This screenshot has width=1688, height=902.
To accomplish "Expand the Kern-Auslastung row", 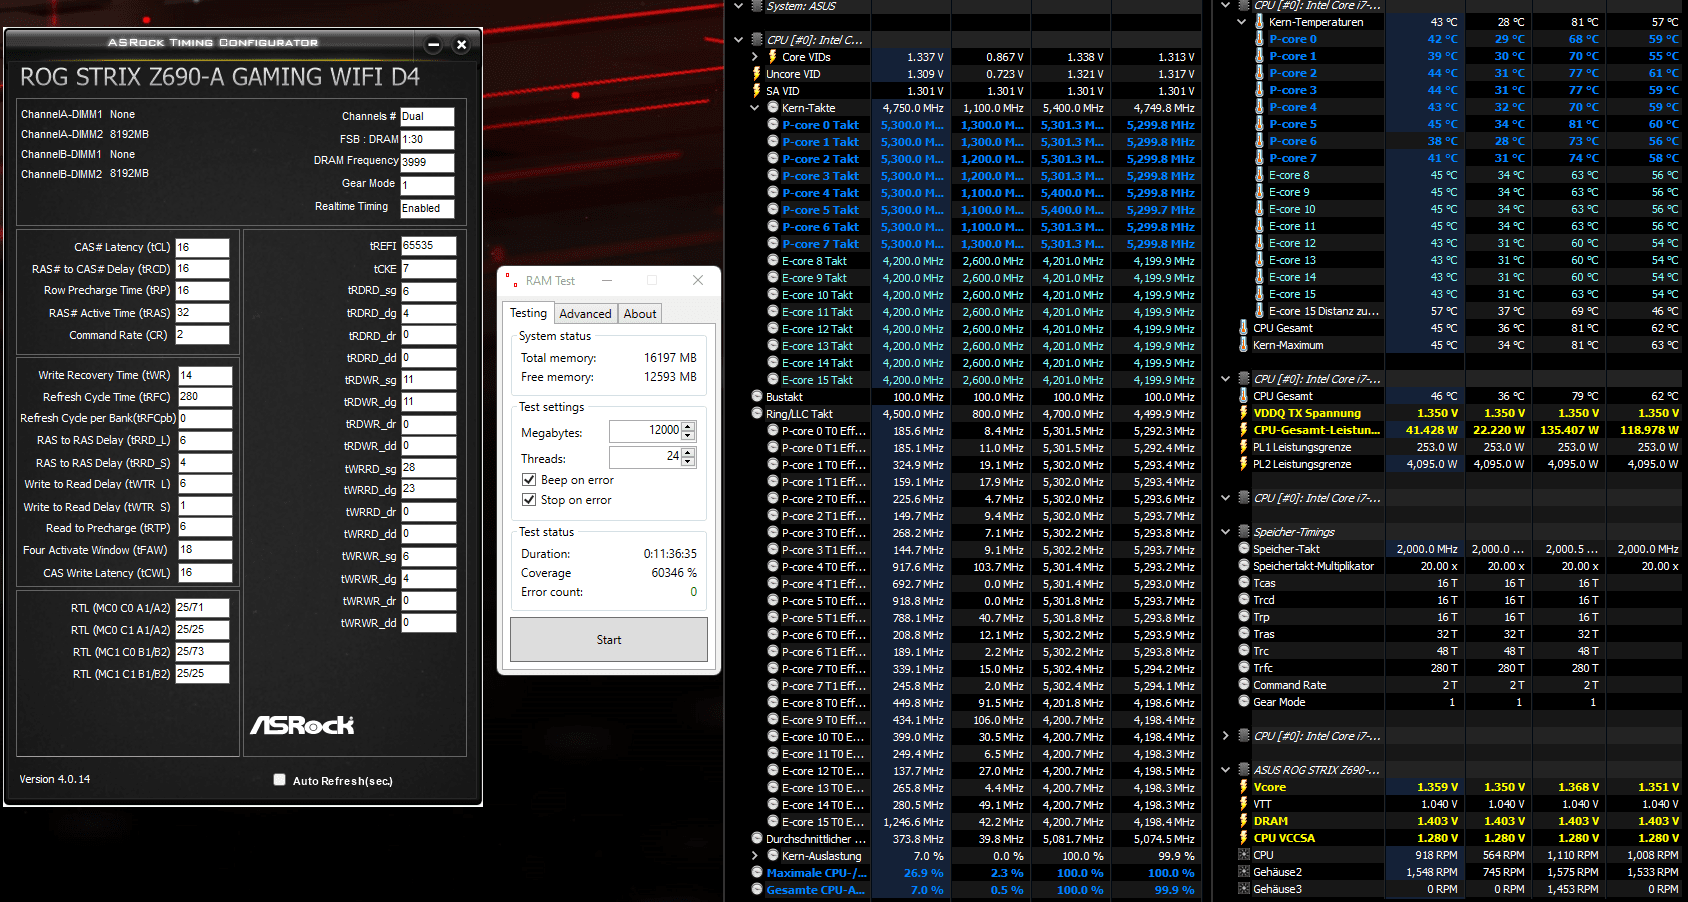I will click(755, 856).
